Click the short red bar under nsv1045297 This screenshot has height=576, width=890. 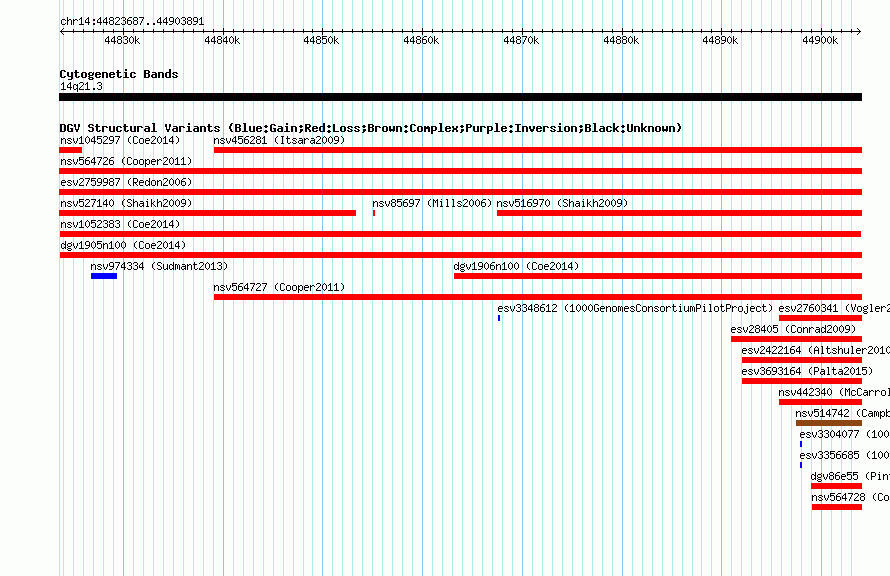point(70,150)
